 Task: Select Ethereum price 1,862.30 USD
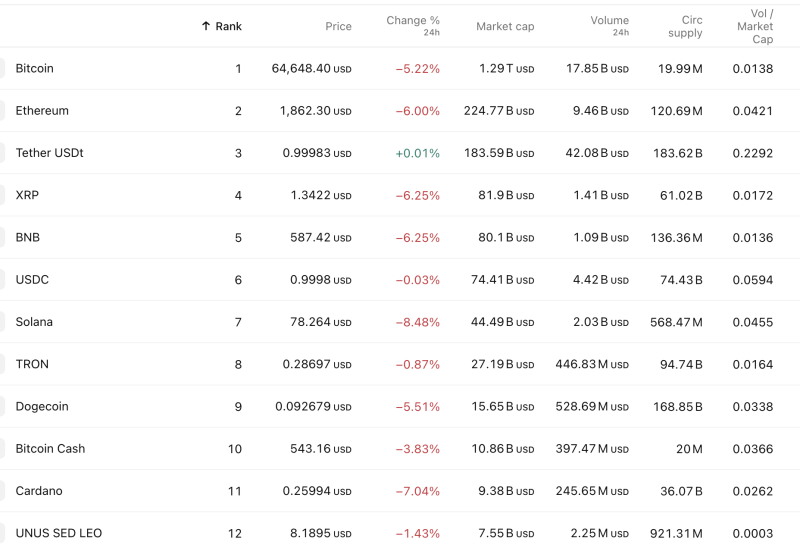tap(315, 111)
